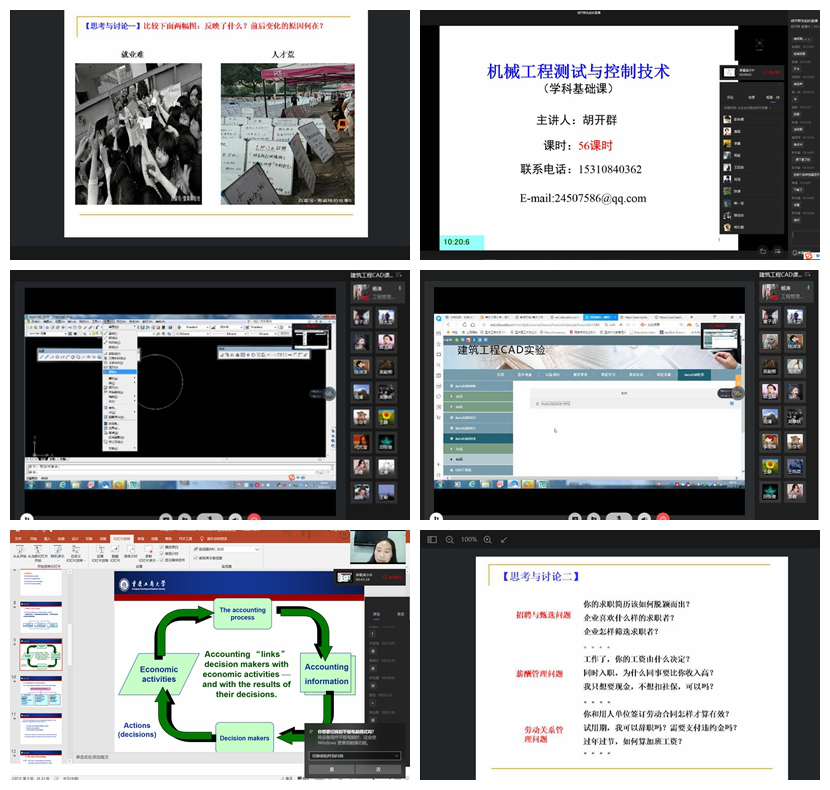830x790 pixels.
Task: Select slide 9 thumbnail with the green accounting cycle
Action: pos(43,655)
